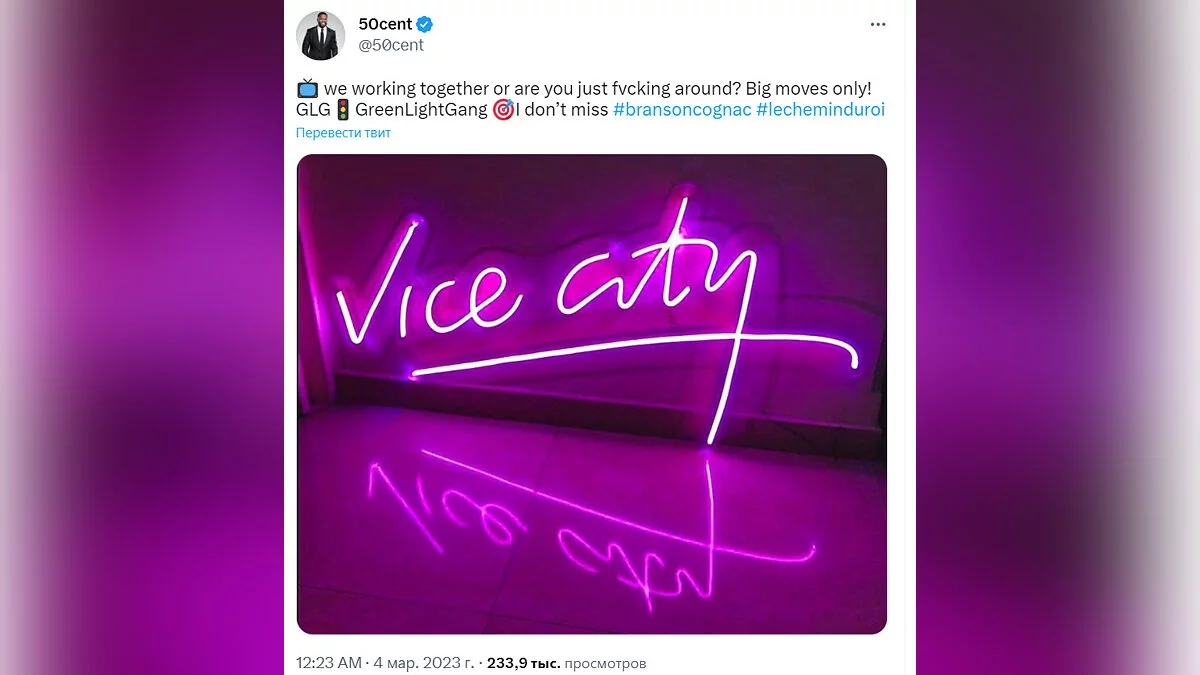Click the "4 мар. 2023 г." date
The height and width of the screenshot is (675, 1200).
coord(422,662)
